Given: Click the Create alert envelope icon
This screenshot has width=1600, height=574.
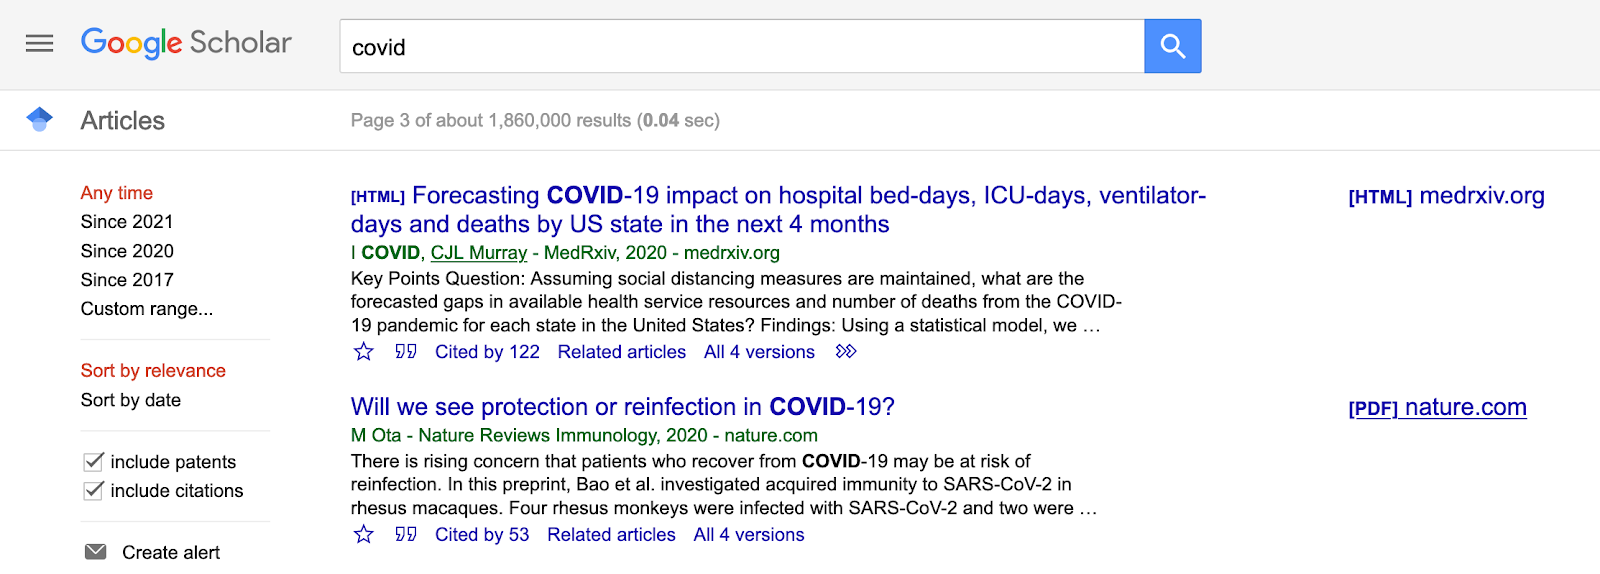Looking at the screenshot, I should click(96, 552).
